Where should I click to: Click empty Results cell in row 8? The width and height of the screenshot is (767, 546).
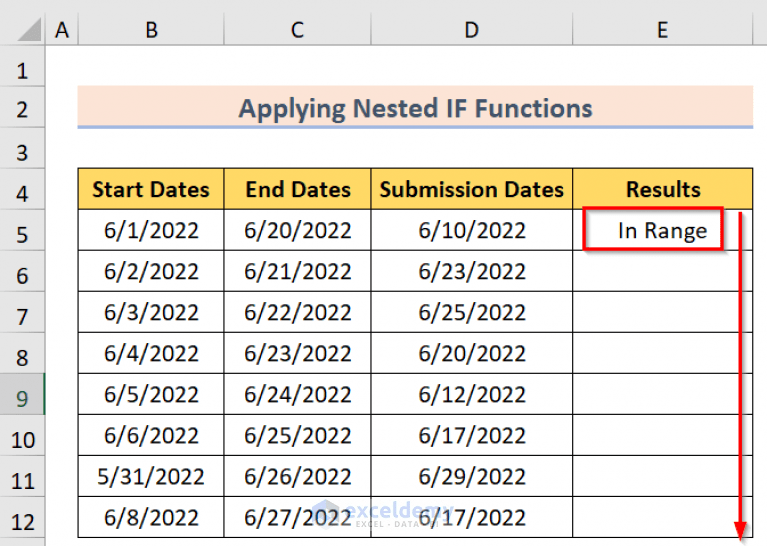pos(662,354)
